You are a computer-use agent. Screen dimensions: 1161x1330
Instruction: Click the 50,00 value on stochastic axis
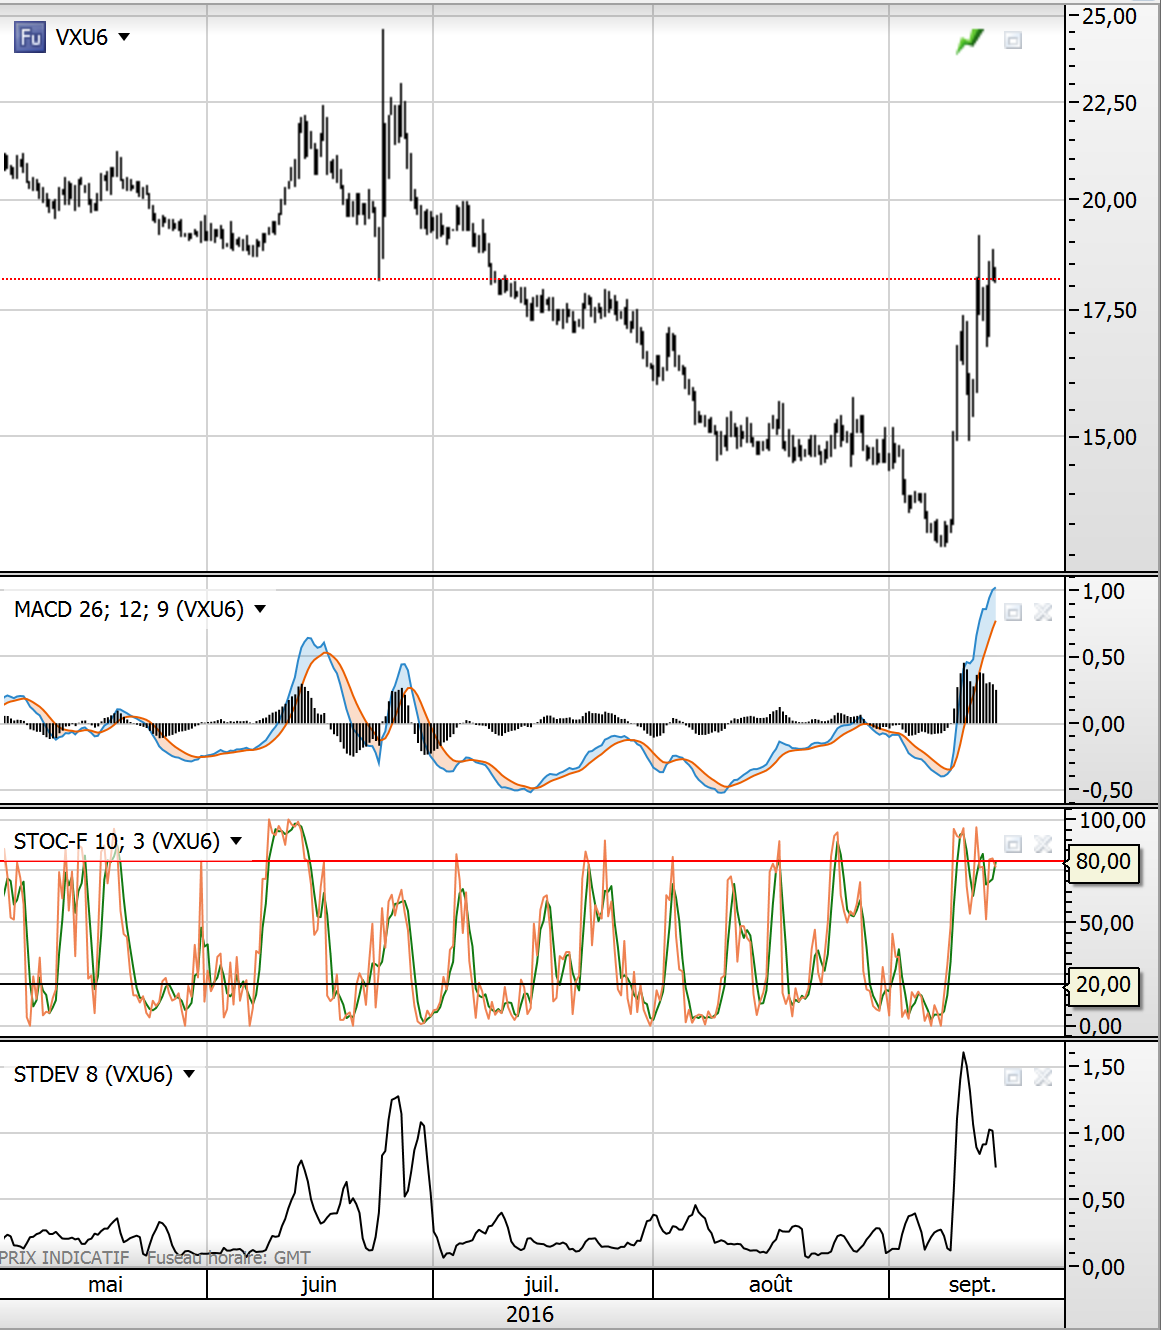(x=1107, y=923)
